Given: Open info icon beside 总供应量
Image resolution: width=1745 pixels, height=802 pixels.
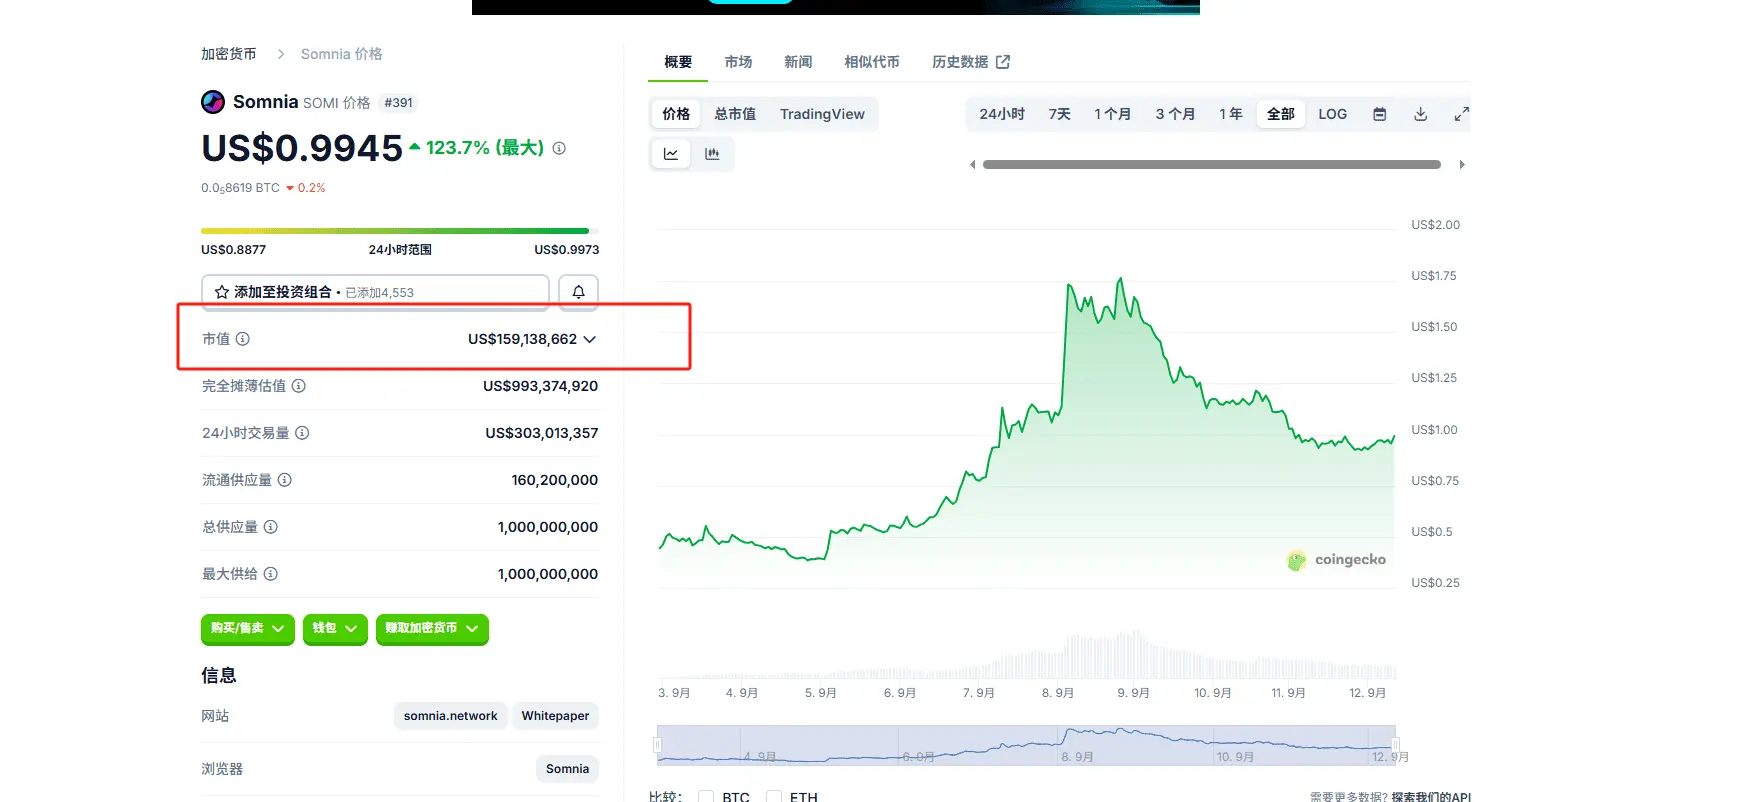Looking at the screenshot, I should click(271, 527).
